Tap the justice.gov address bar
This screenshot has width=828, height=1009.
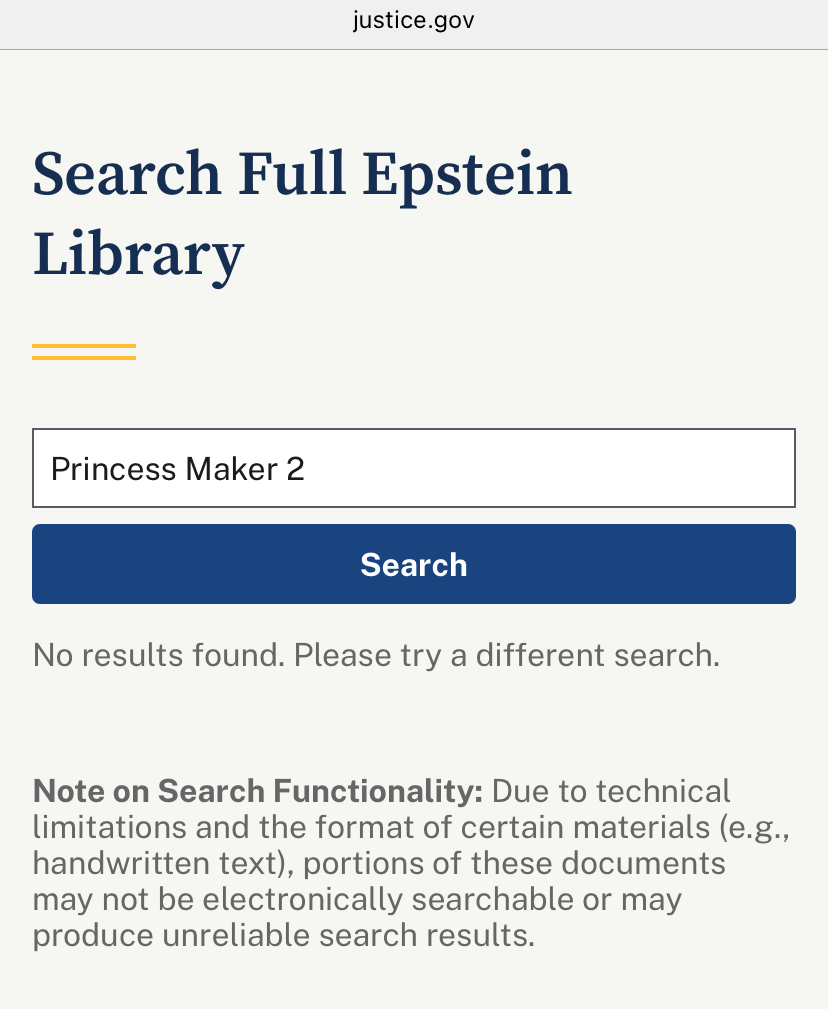pyautogui.click(x=413, y=21)
